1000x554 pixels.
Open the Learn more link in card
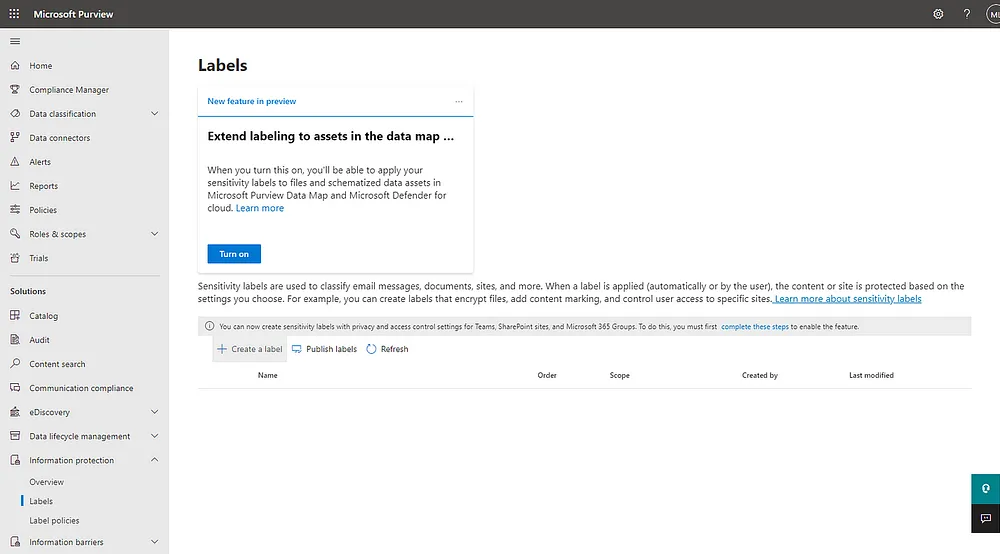tap(260, 208)
